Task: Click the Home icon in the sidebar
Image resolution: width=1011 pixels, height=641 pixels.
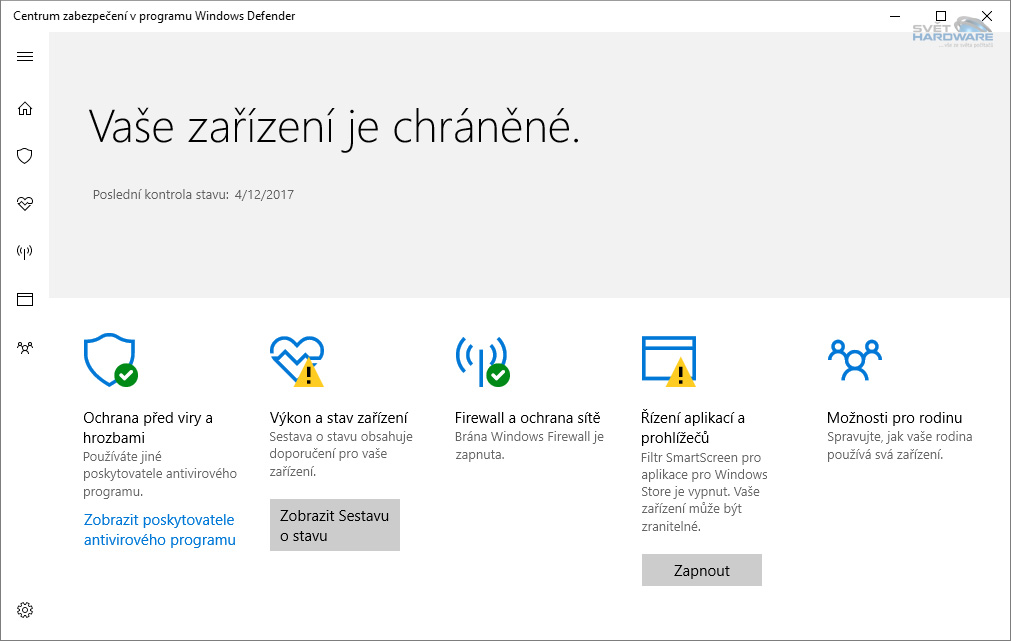Action: tap(24, 108)
